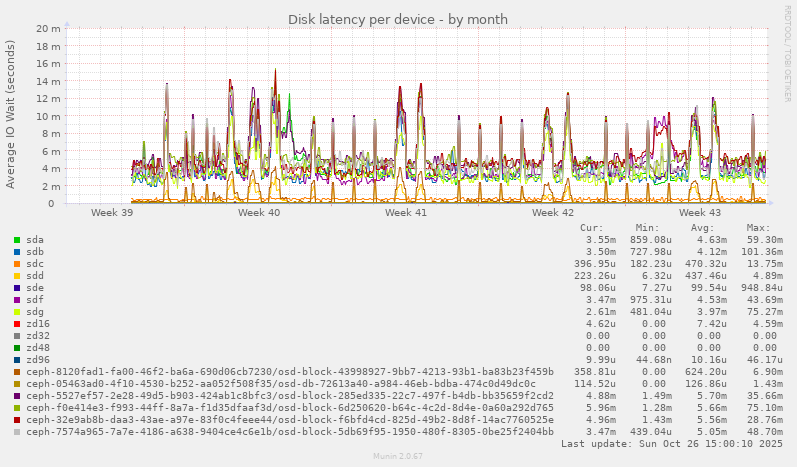Click the red zd16 legend swatch
The height and width of the screenshot is (467, 797).
point(17,324)
